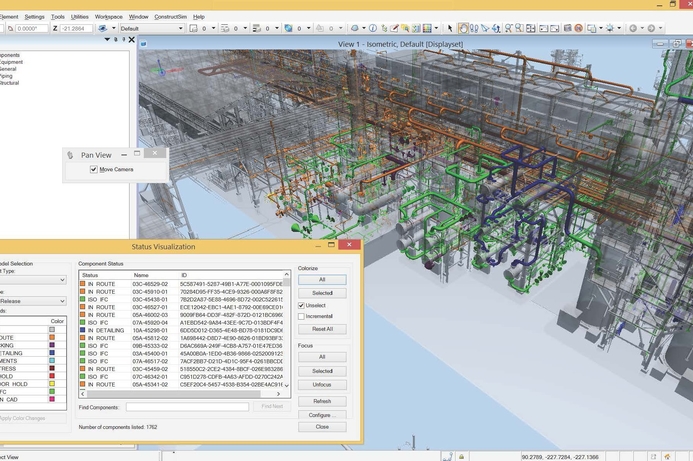Image resolution: width=693 pixels, height=461 pixels.
Task: Click the Fit View tool
Action: [x=531, y=28]
